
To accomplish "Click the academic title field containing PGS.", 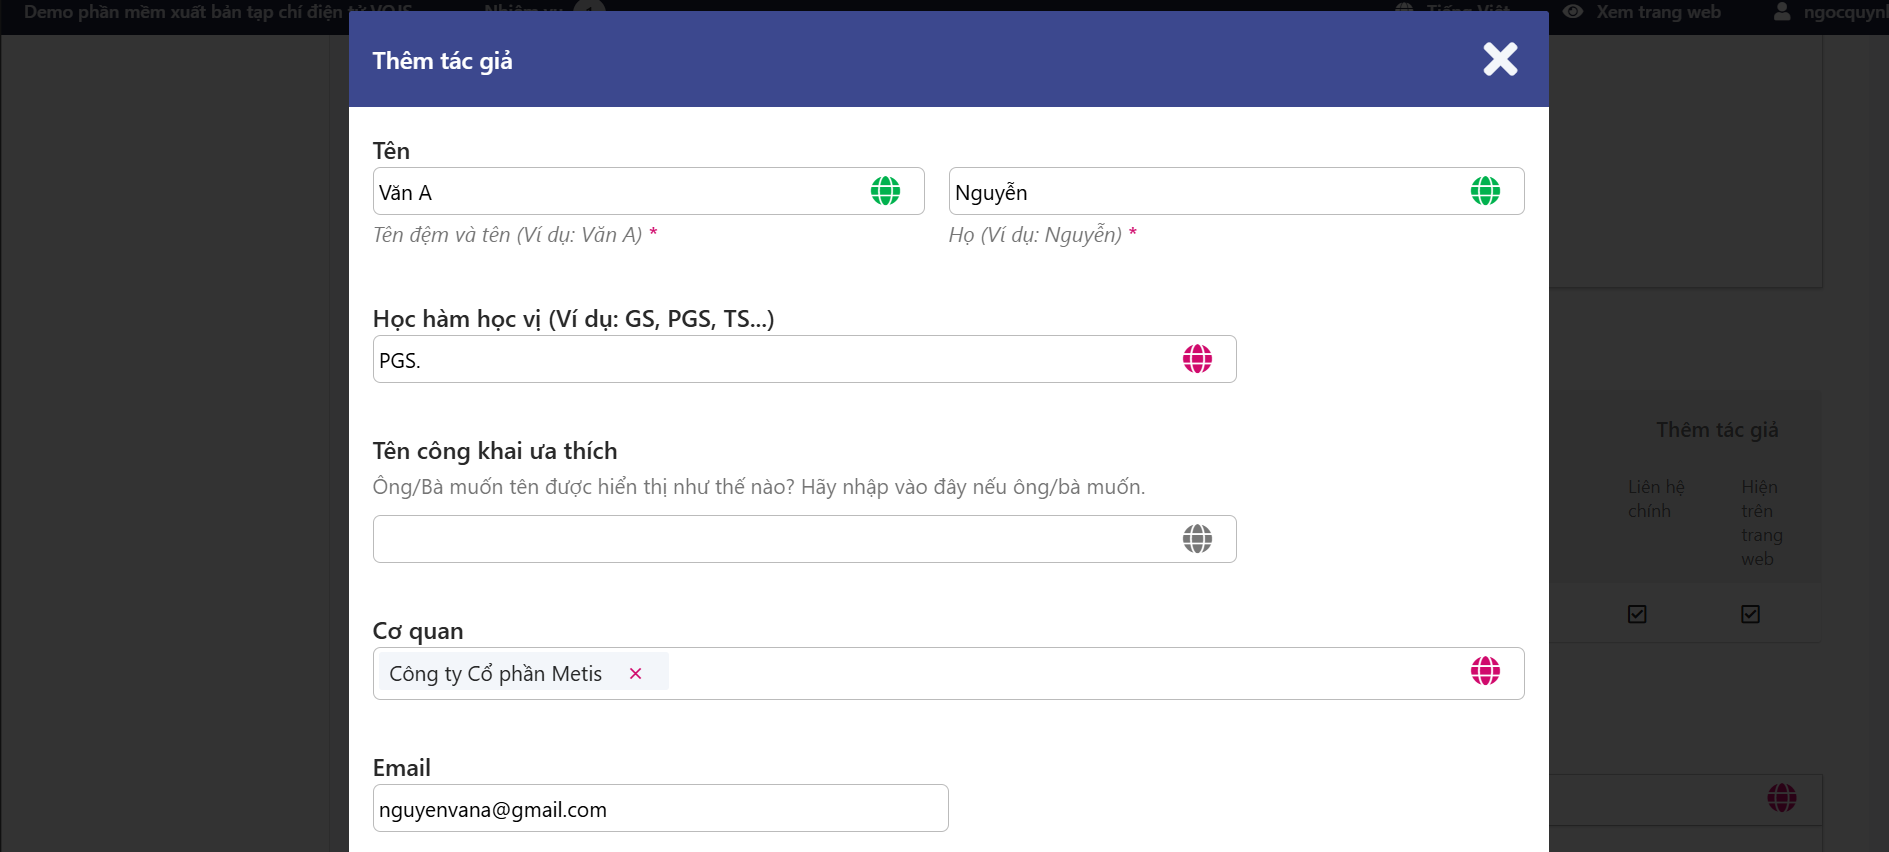I will 770,360.
